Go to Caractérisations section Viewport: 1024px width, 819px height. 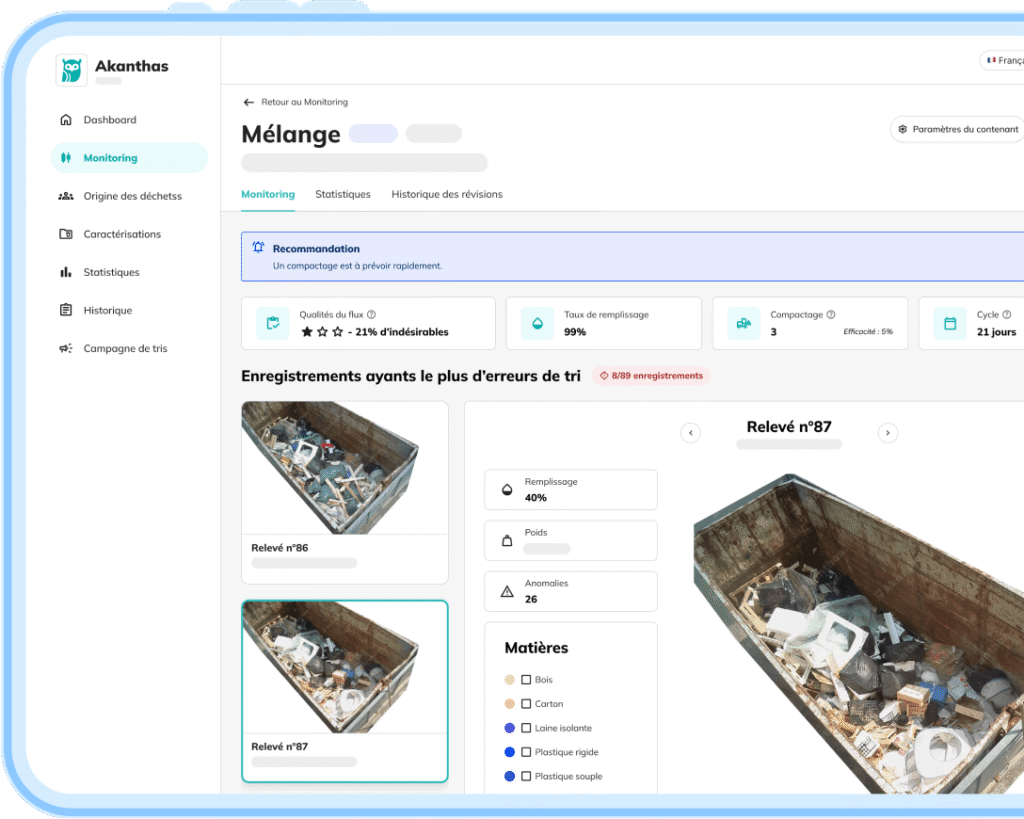point(122,234)
